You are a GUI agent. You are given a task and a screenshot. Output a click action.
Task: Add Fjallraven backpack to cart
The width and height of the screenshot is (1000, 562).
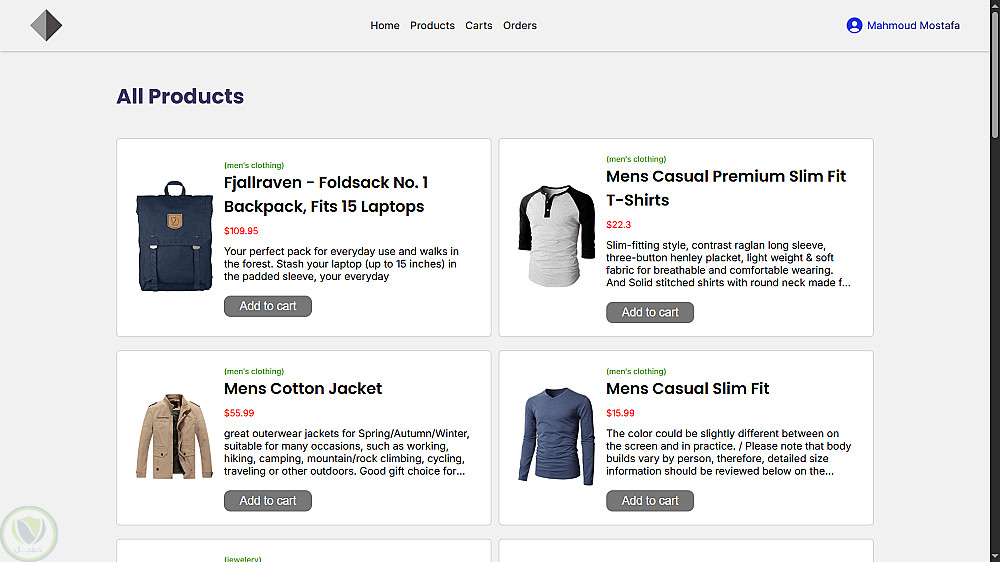tap(268, 306)
